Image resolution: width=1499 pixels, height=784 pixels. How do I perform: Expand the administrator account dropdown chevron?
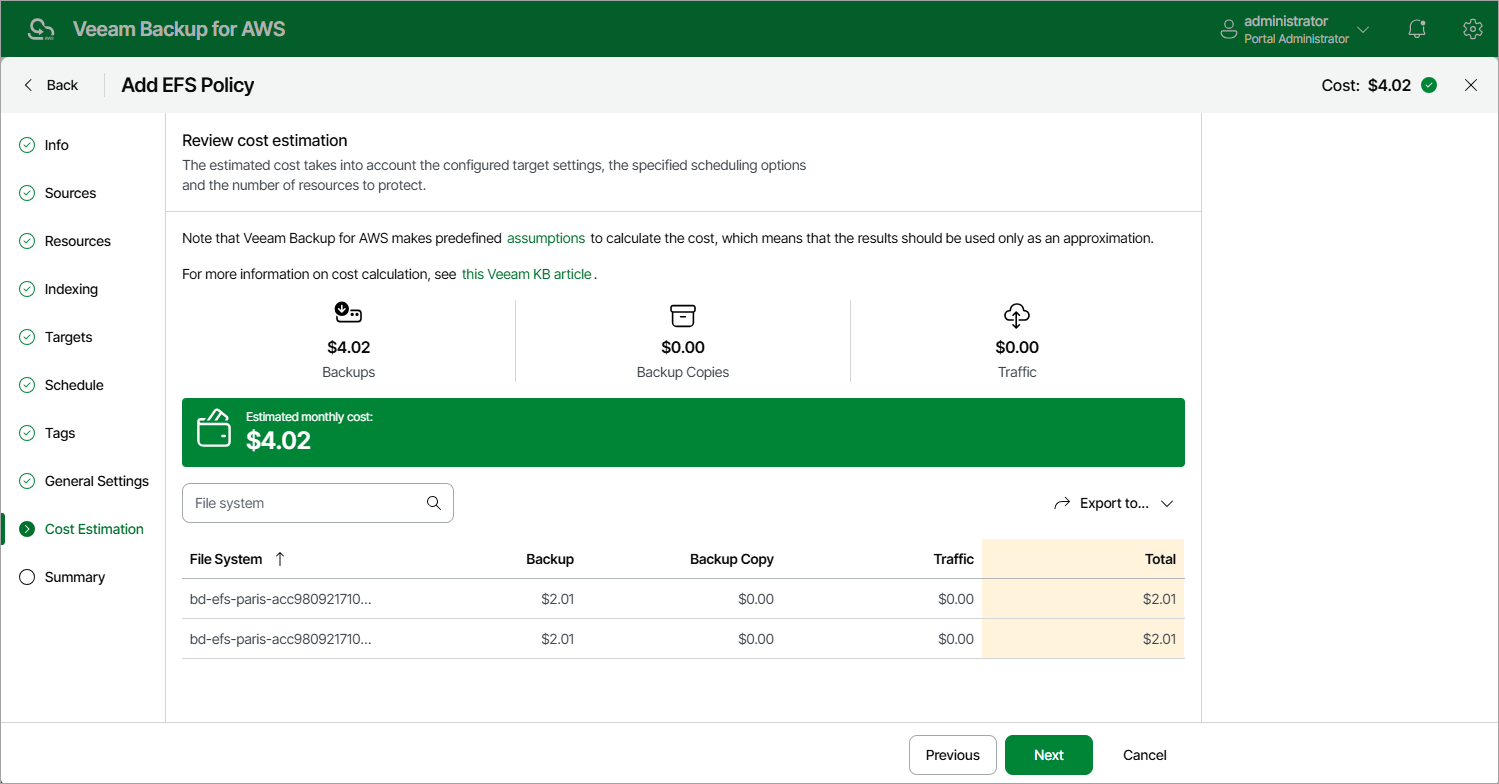(x=1363, y=29)
